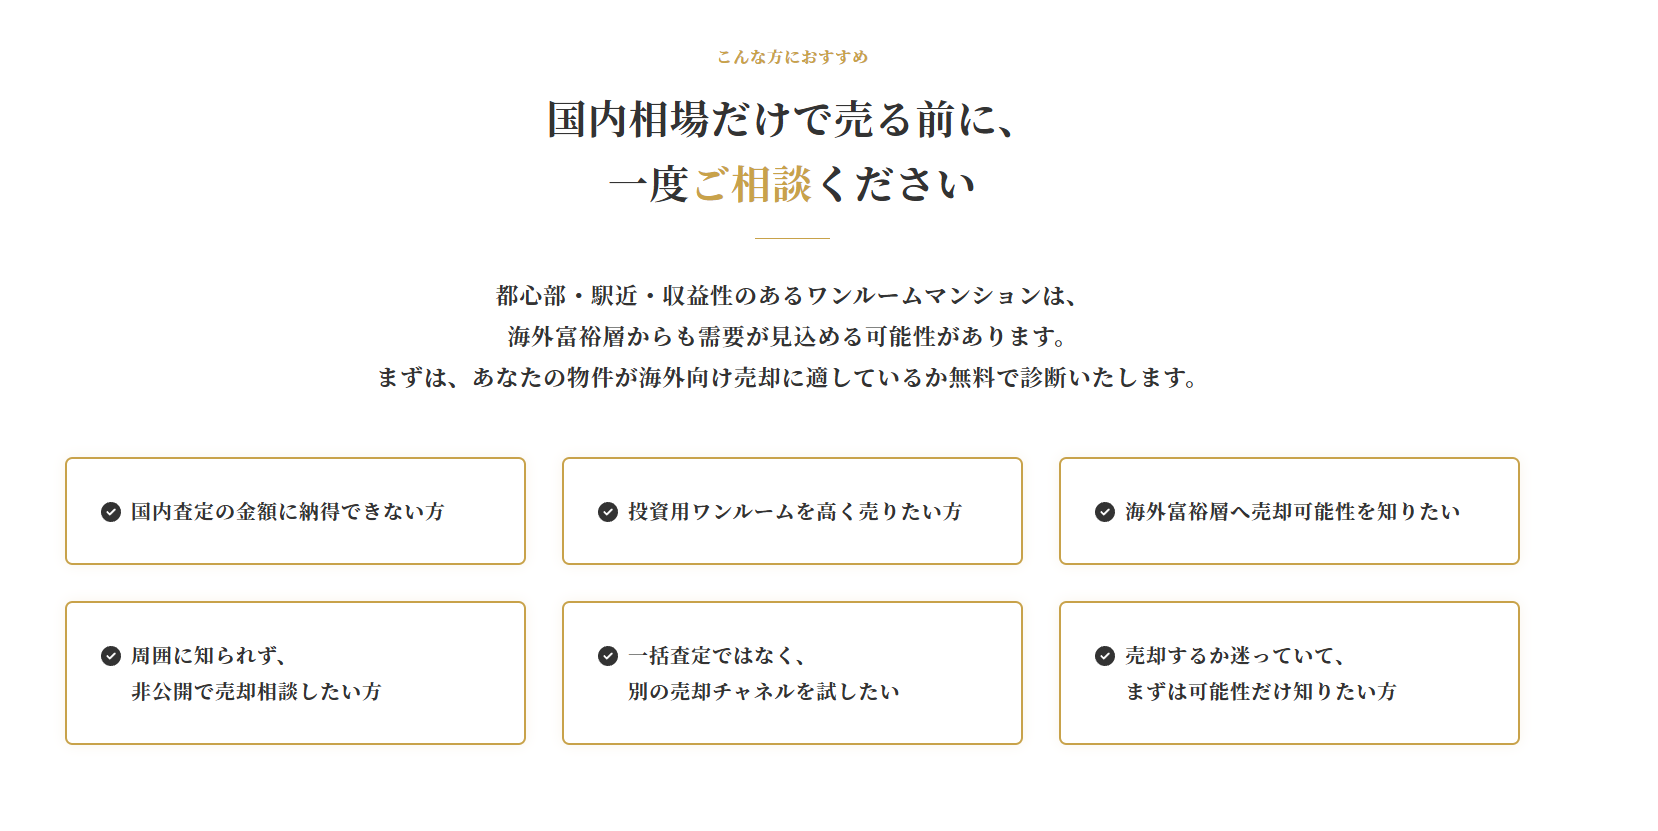
Task: Select the 投資用ワンルームを高く売りたい方 card
Action: pyautogui.click(x=792, y=511)
